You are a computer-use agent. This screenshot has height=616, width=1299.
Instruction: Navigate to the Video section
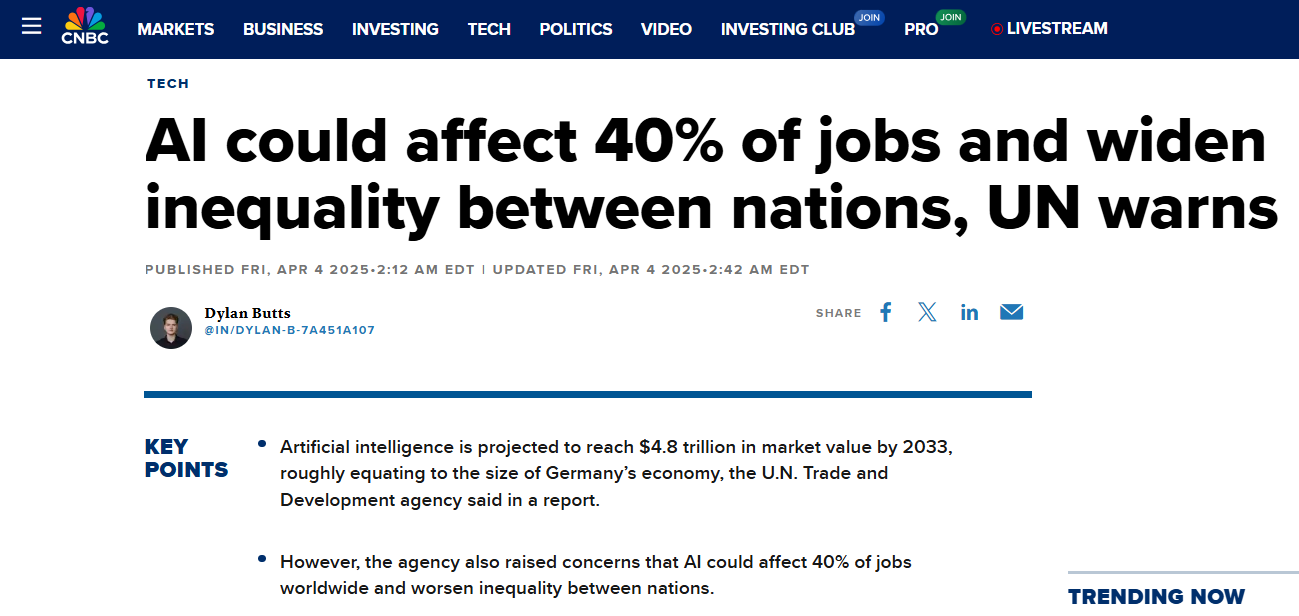point(666,29)
